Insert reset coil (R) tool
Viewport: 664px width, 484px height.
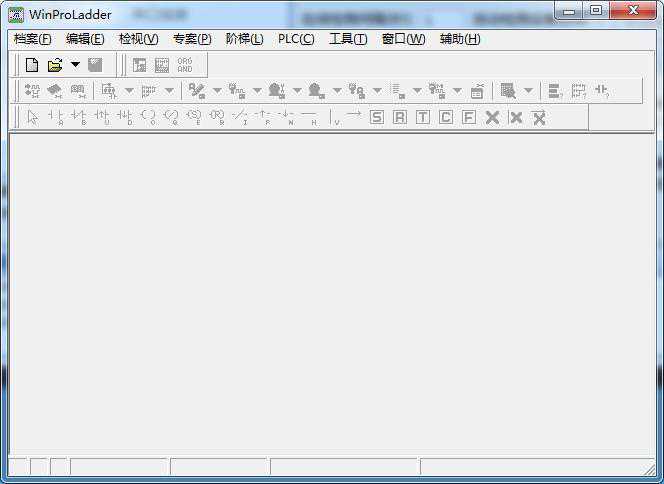pyautogui.click(x=217, y=117)
